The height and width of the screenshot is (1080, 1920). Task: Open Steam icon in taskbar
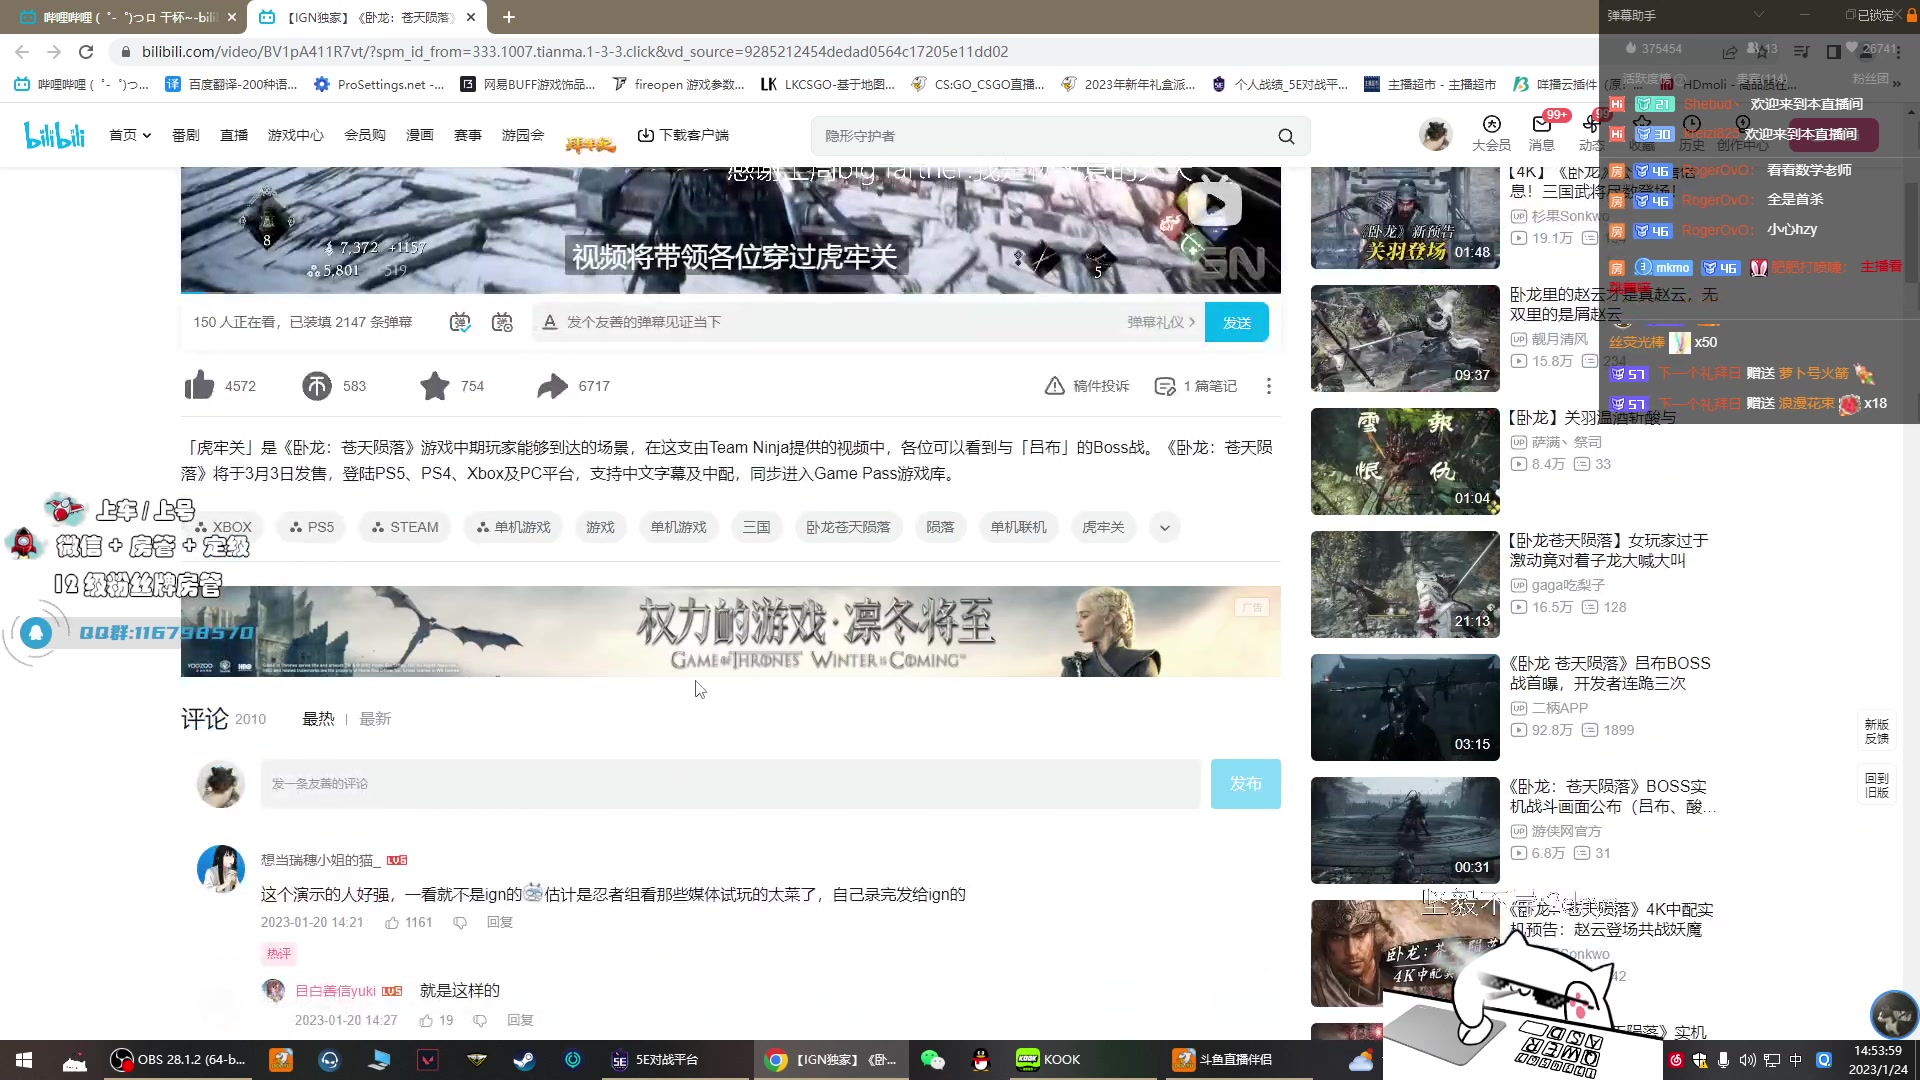[524, 1060]
